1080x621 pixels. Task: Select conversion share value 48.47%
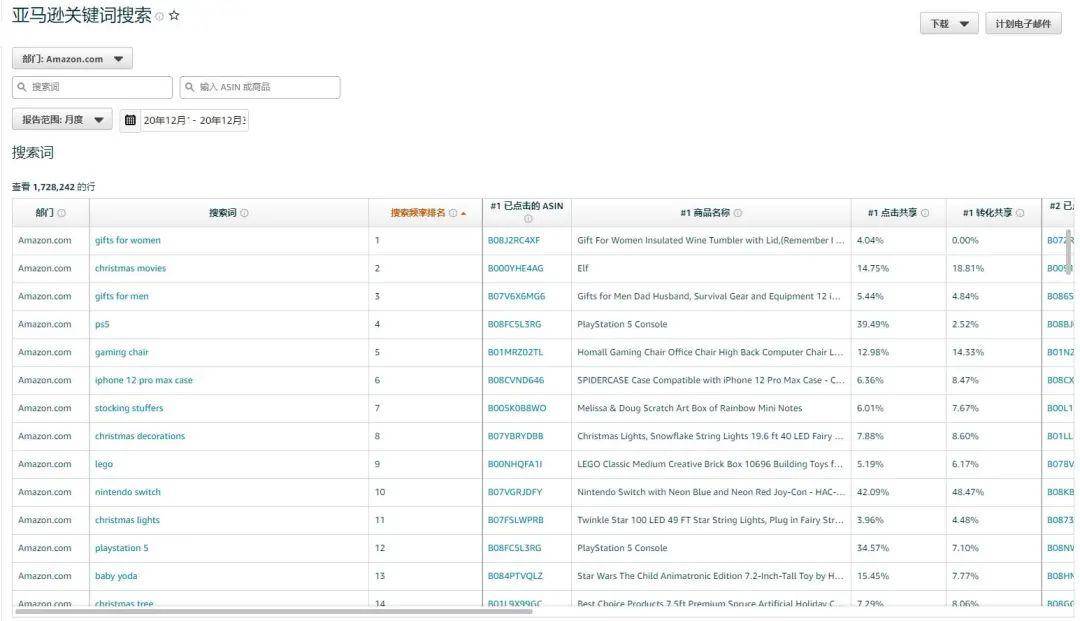pos(968,492)
